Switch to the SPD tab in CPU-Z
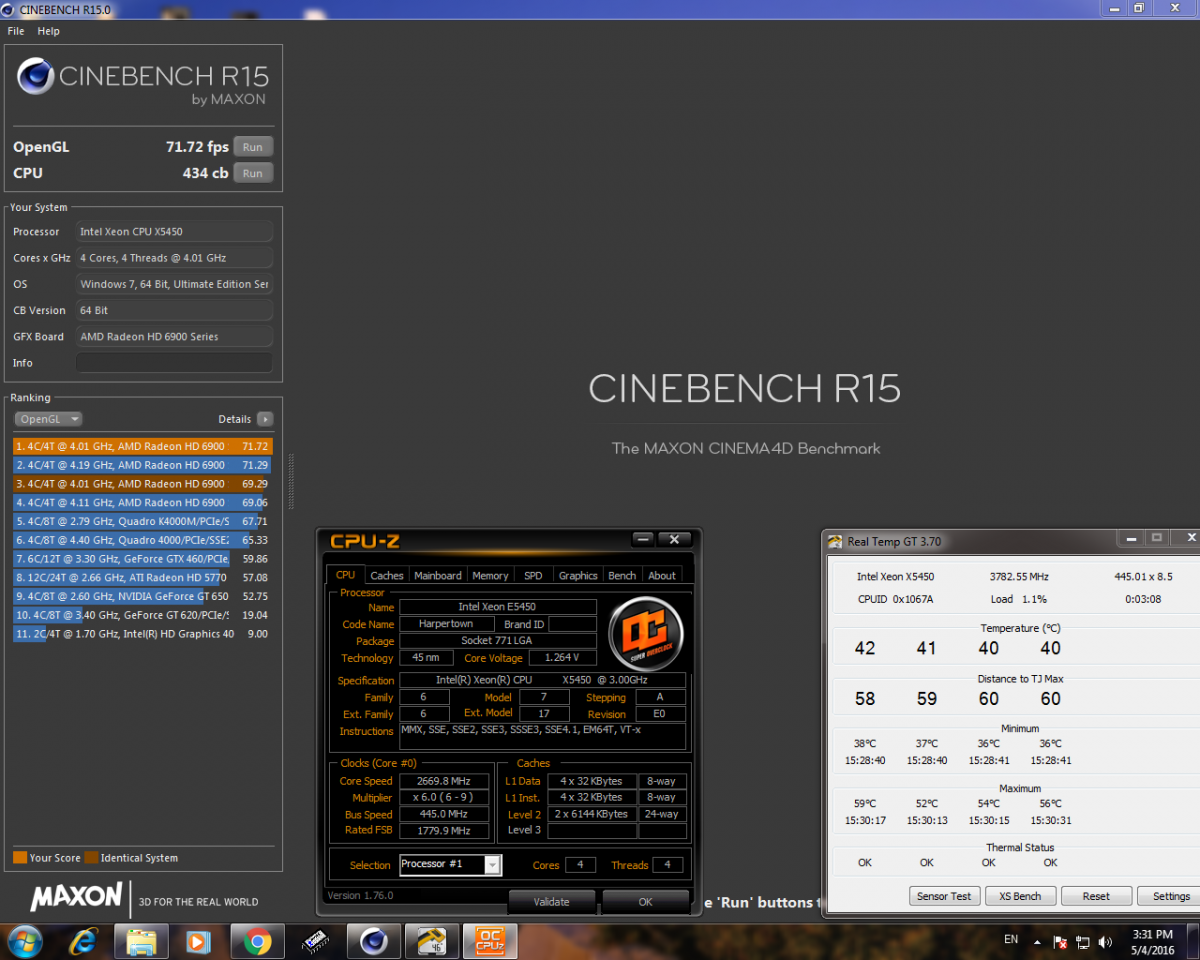Viewport: 1200px width, 960px height. [533, 575]
